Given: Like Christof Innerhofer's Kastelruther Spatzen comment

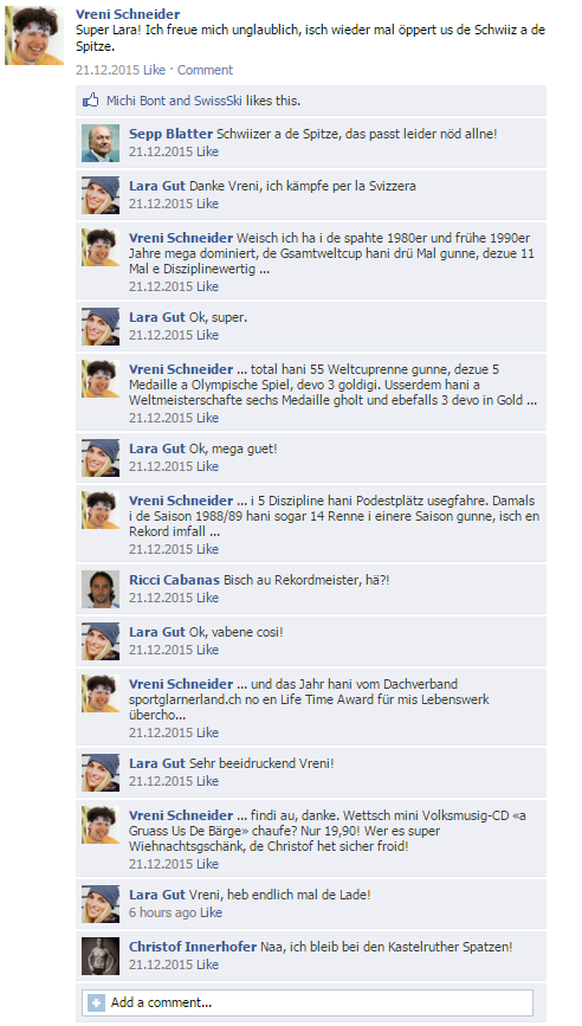Looking at the screenshot, I should 208,964.
